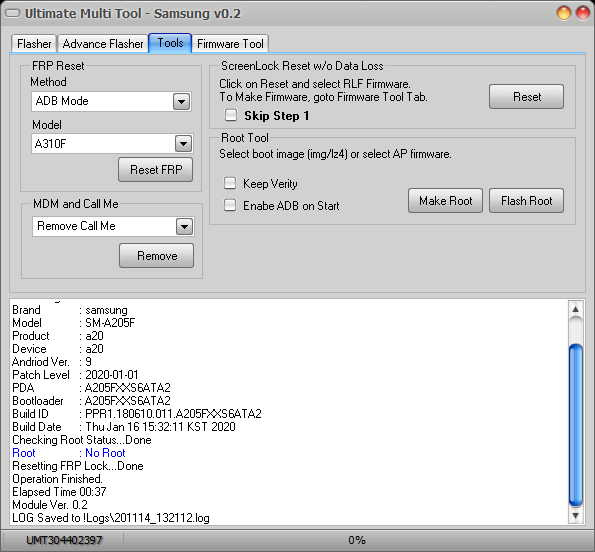Click the Bootloader 'A205FXXS6ATA2' value
Viewport: 595px width, 552px height.
[x=128, y=401]
